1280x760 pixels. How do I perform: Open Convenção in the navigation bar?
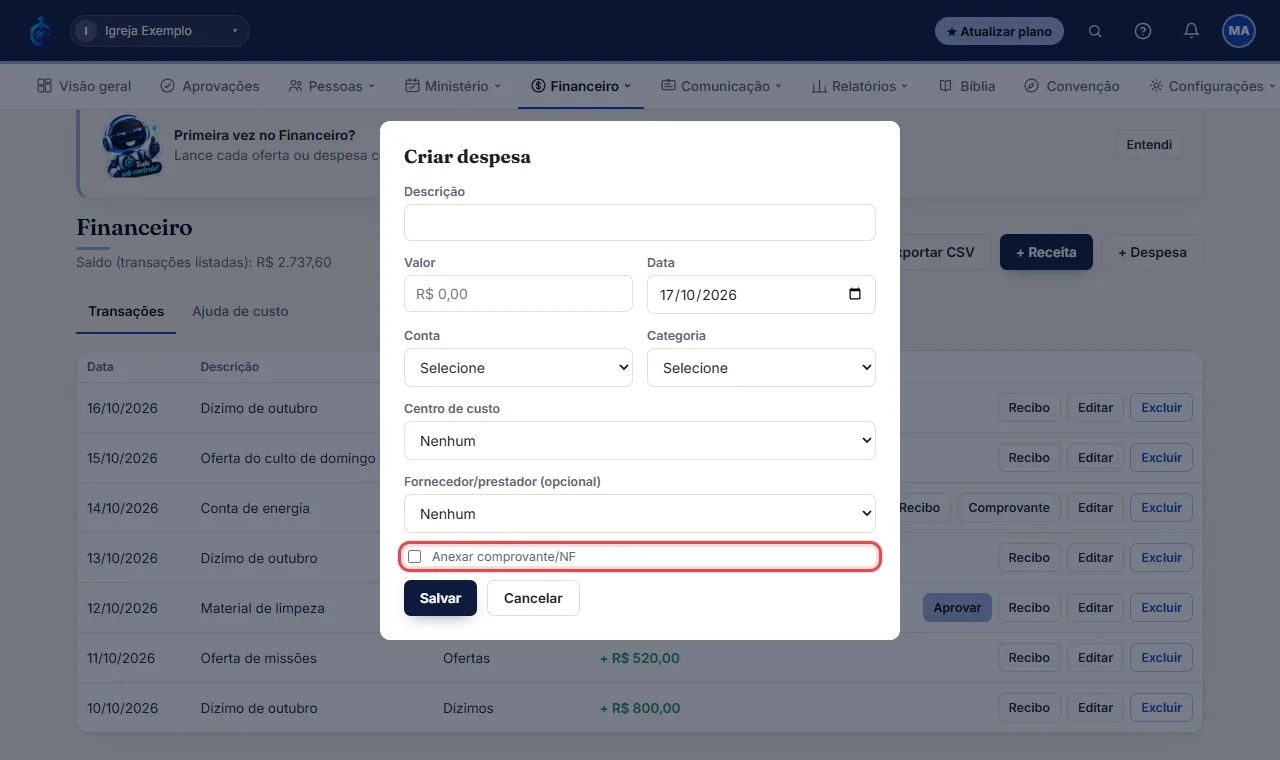tap(1072, 86)
